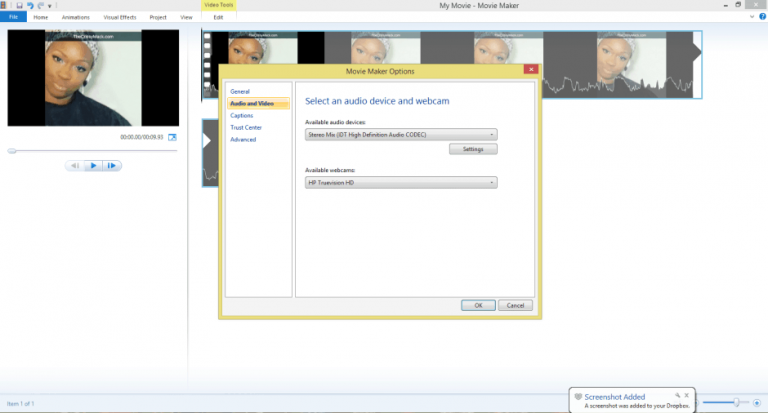Open the Visual Effects ribbon tab

(x=120, y=17)
